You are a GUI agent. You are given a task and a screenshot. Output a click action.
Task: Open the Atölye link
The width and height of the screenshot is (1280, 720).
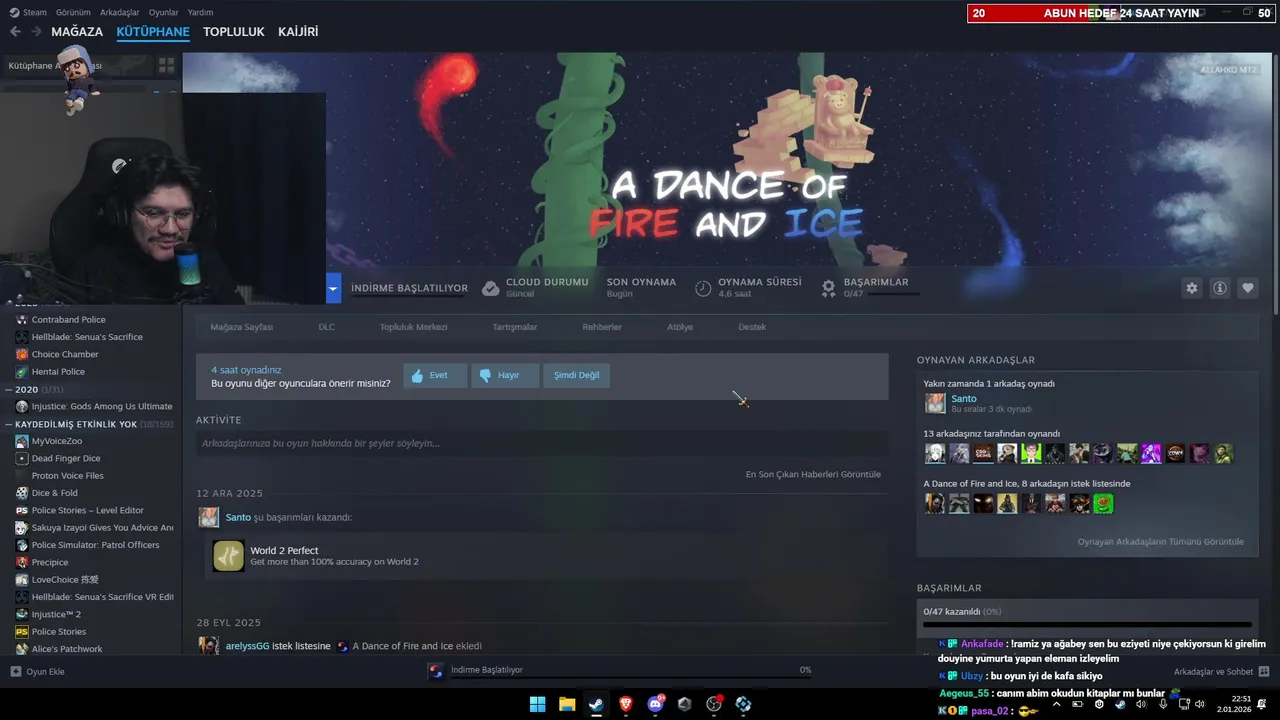tap(680, 327)
